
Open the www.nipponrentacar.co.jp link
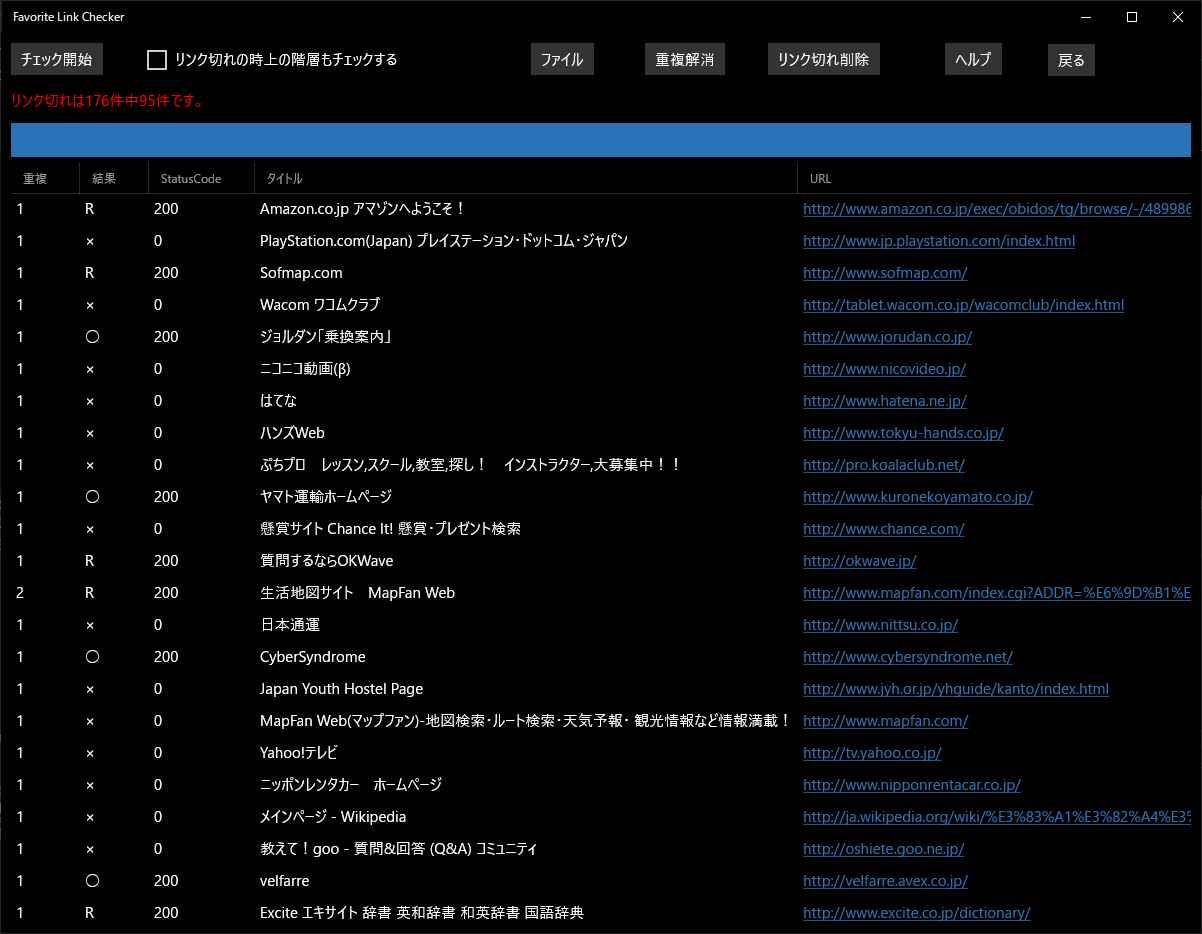(x=912, y=785)
